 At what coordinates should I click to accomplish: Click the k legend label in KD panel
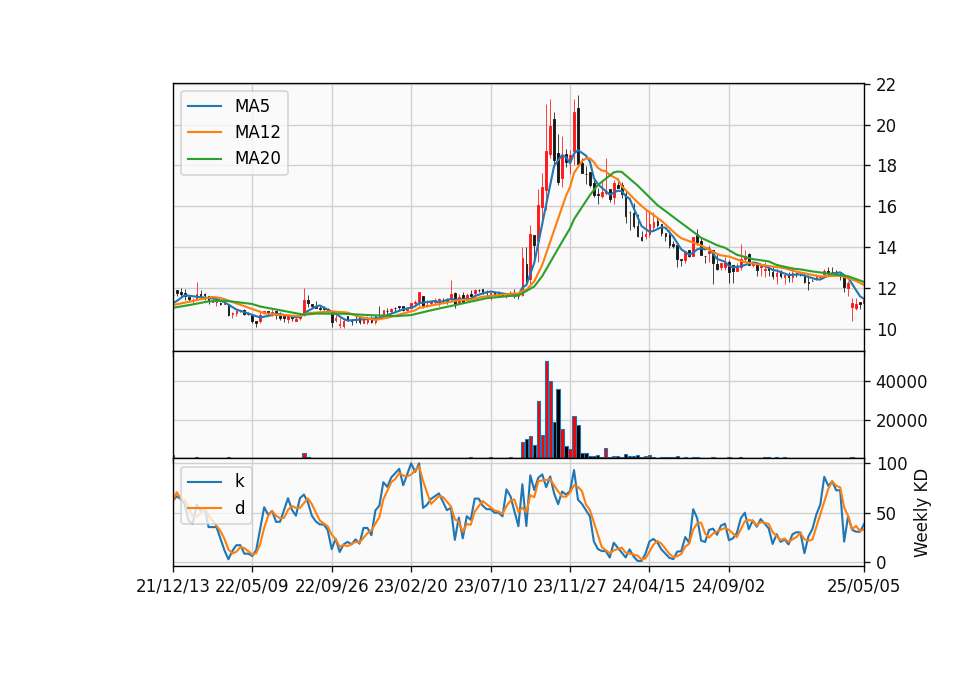tap(239, 481)
